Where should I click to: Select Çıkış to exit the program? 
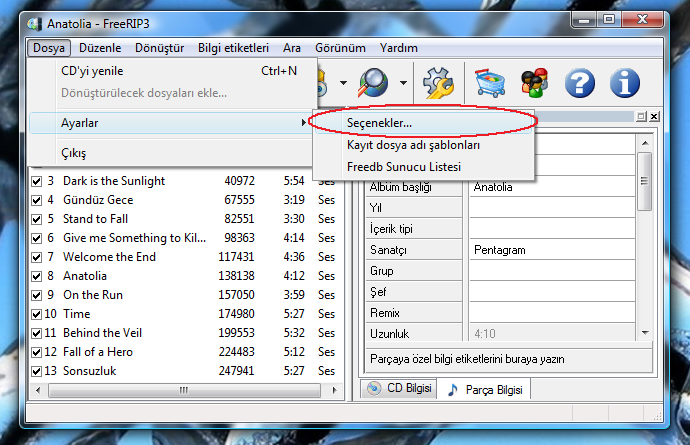pos(172,153)
